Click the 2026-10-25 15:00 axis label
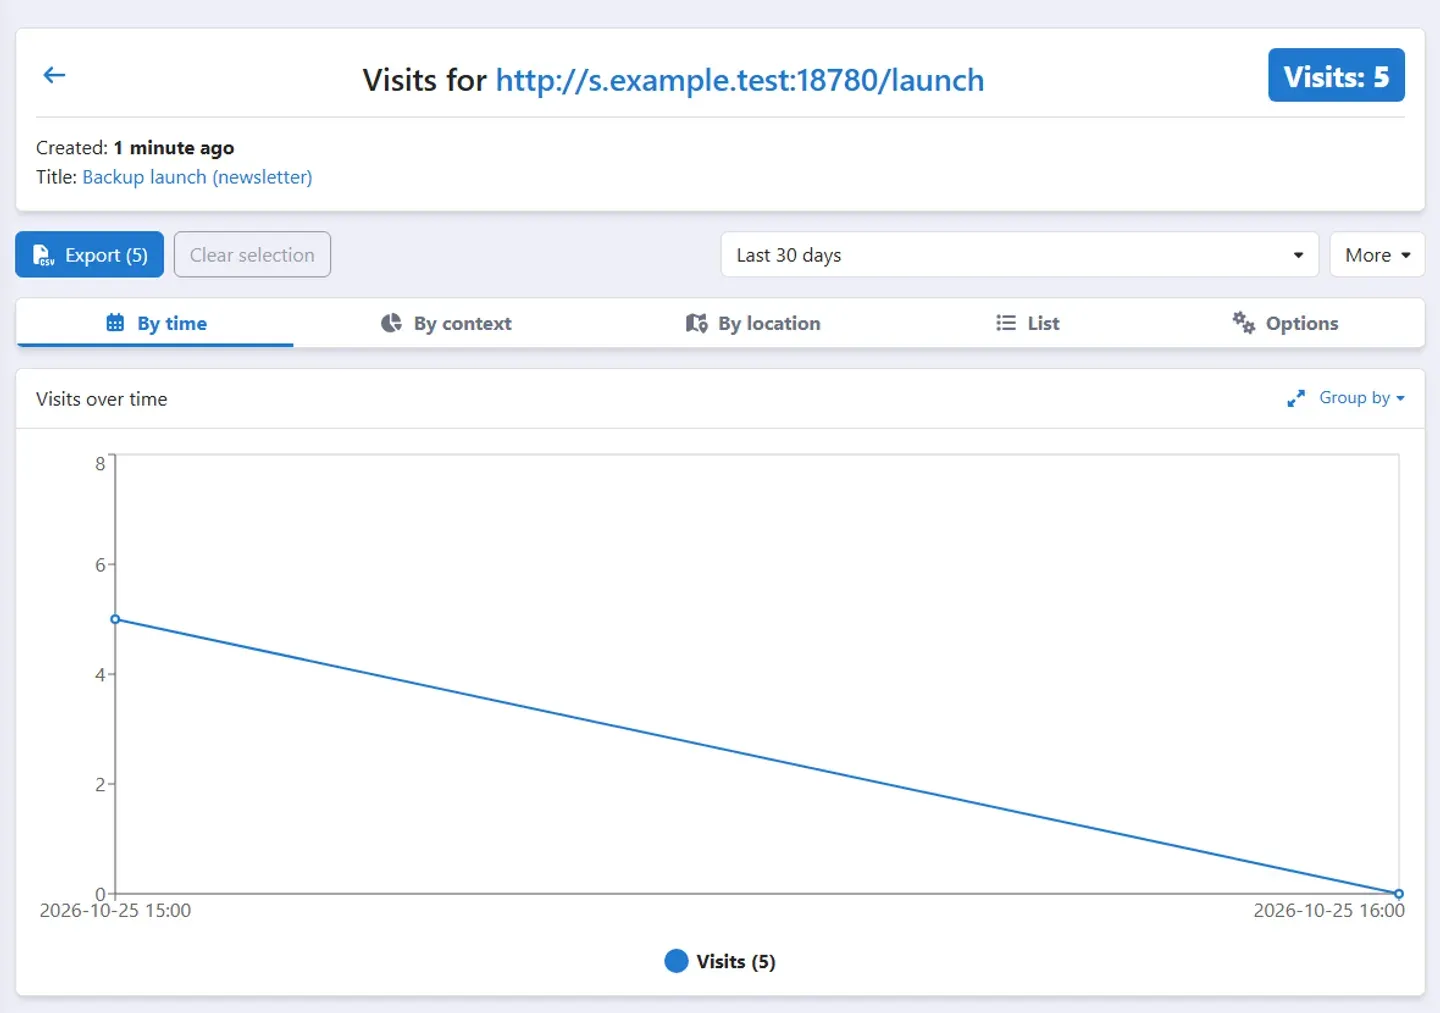Image resolution: width=1440 pixels, height=1013 pixels. coord(115,911)
